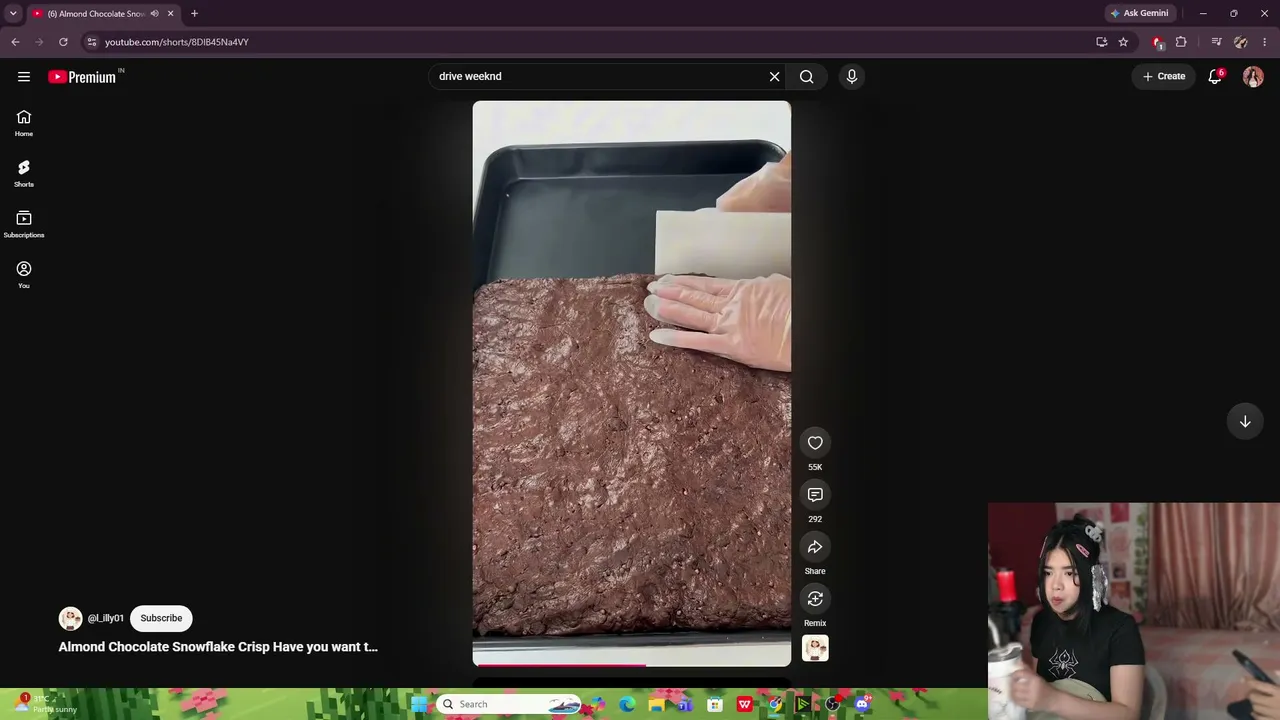
Task: Open Chrome profile avatar
Action: coord(1241,42)
